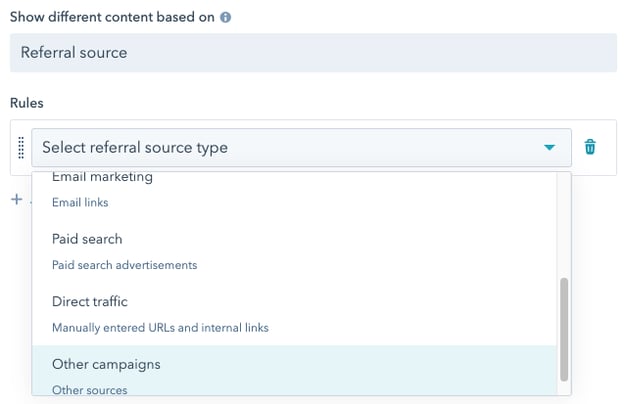
Task: Click the plus icon below the rule
Action: pos(16,199)
